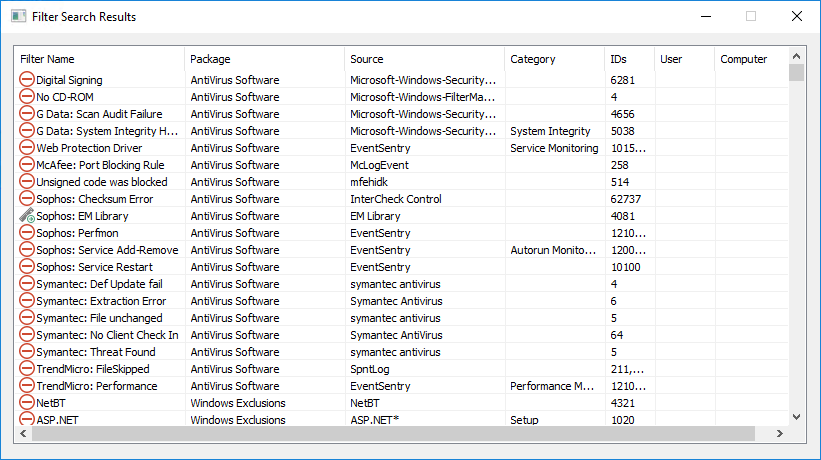Click the Filter Search Results title bar icon
821x460 pixels.
point(18,16)
